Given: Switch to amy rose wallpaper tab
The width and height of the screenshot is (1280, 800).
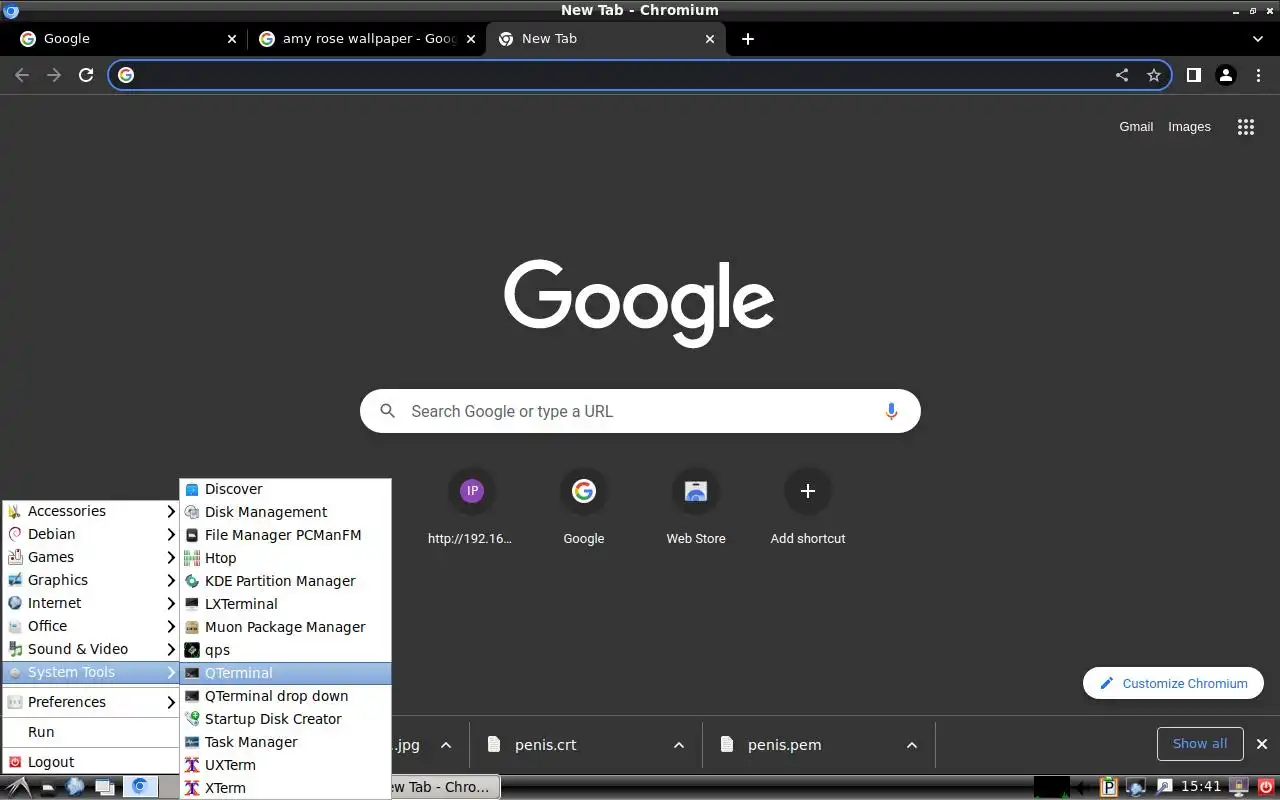Looking at the screenshot, I should coord(365,39).
